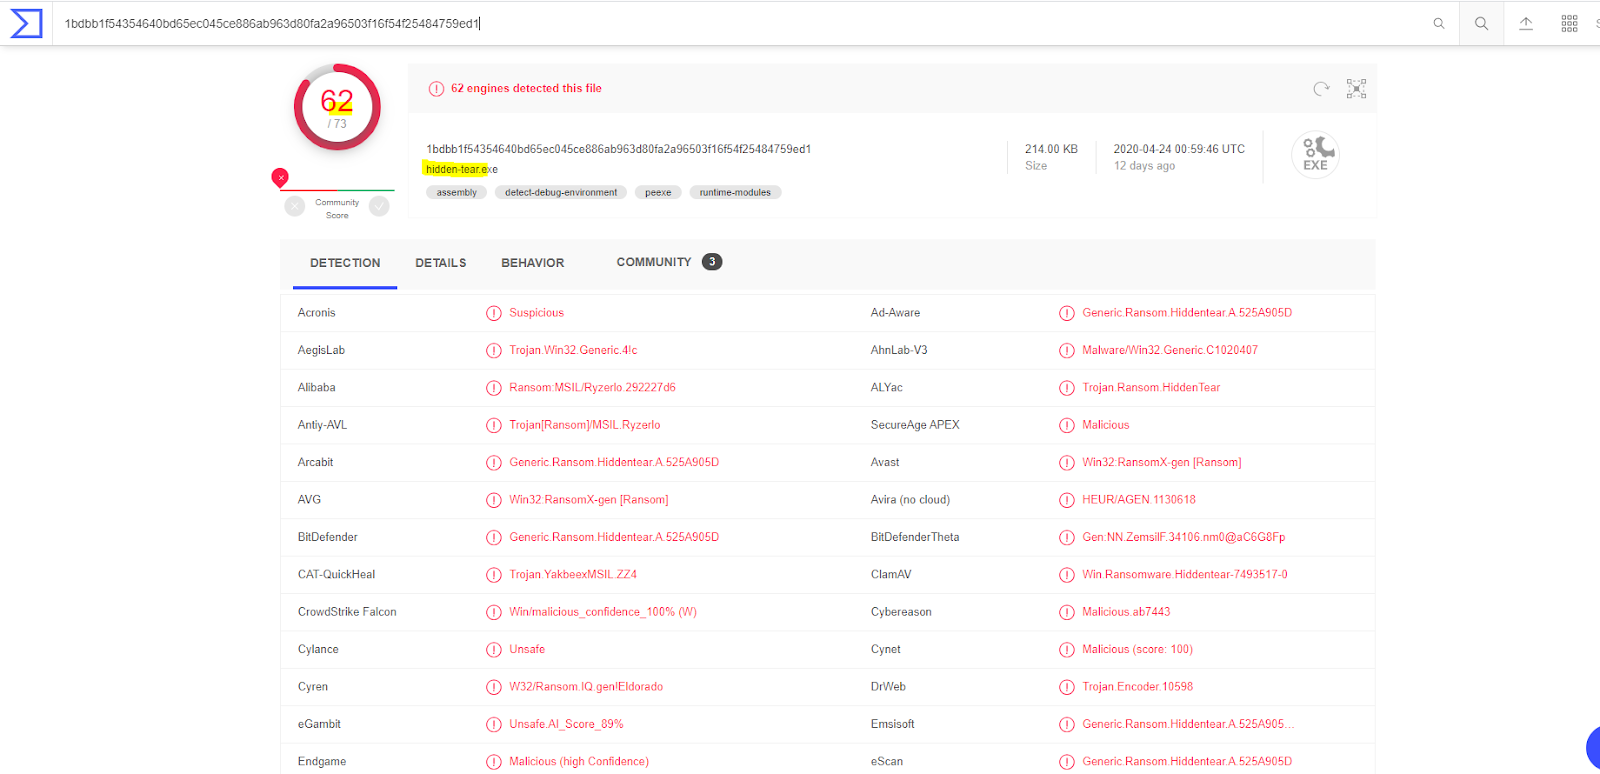Viewport: 1600px width, 774px height.
Task: Open the graph view icon
Action: 1356,89
